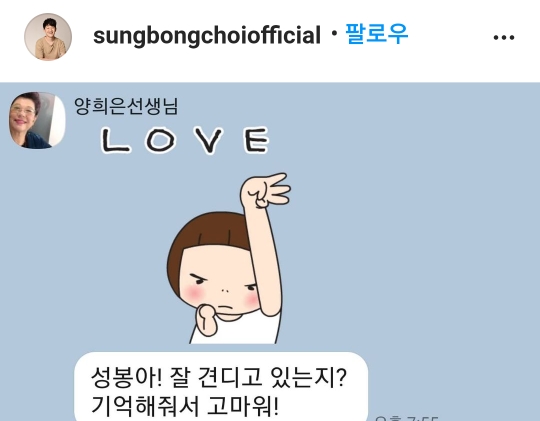Screen dimensions: 540x421
Task: Tap the message line 성봉아! 잘 견디고 있는지?
Action: point(218,378)
